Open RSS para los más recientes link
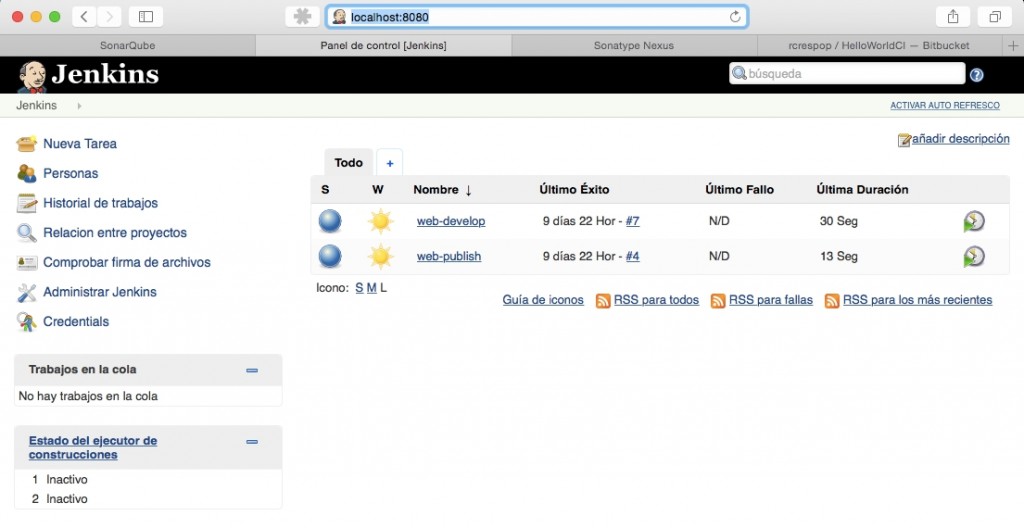 pos(918,300)
